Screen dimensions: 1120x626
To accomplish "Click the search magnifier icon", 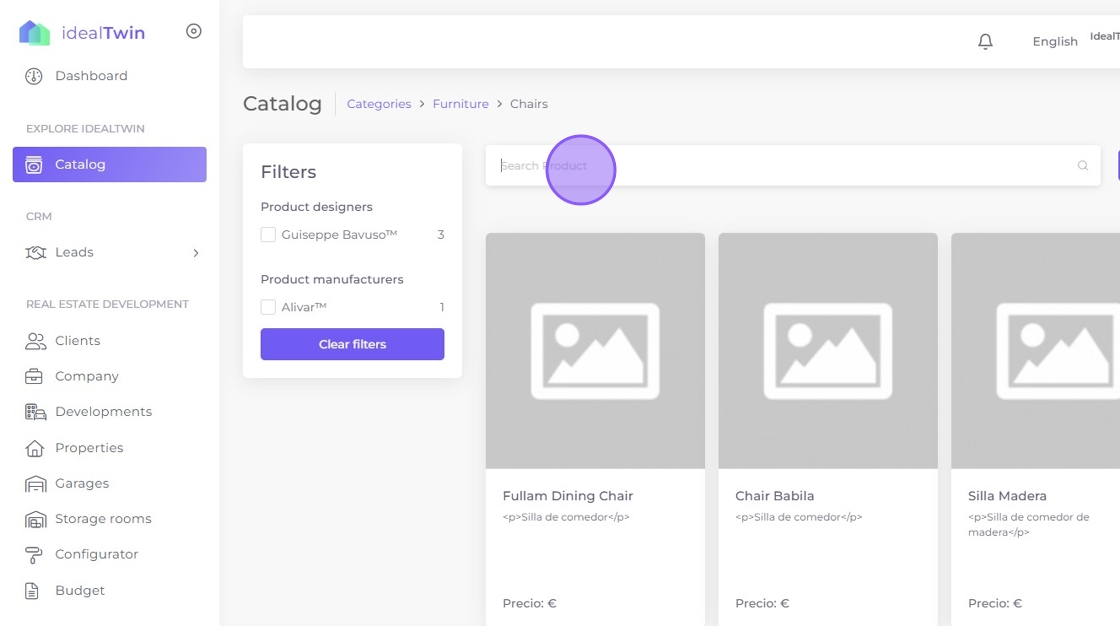I will point(1082,166).
